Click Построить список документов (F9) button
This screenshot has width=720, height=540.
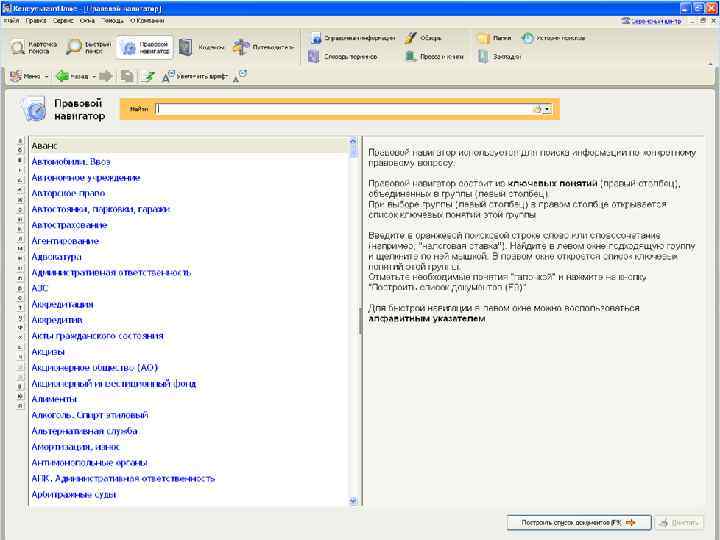(579, 523)
